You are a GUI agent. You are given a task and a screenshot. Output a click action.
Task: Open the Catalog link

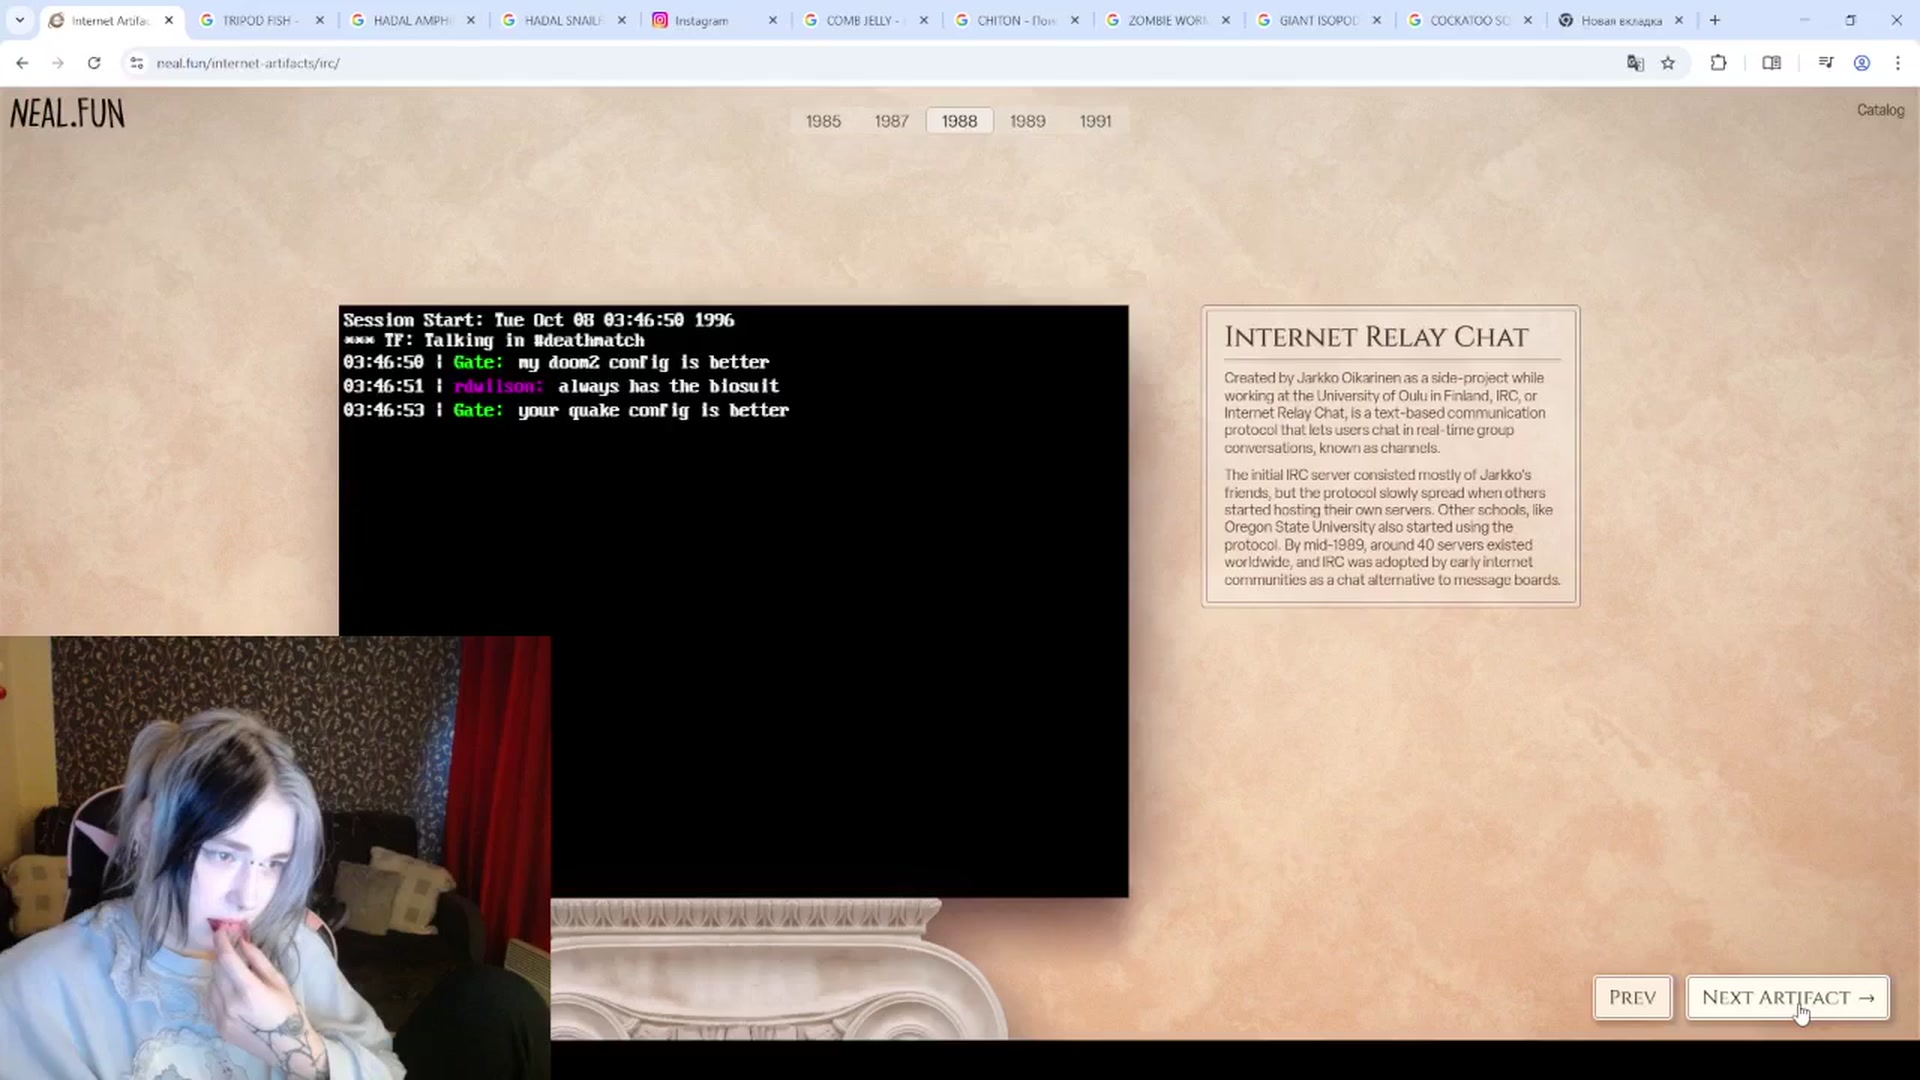1880,110
